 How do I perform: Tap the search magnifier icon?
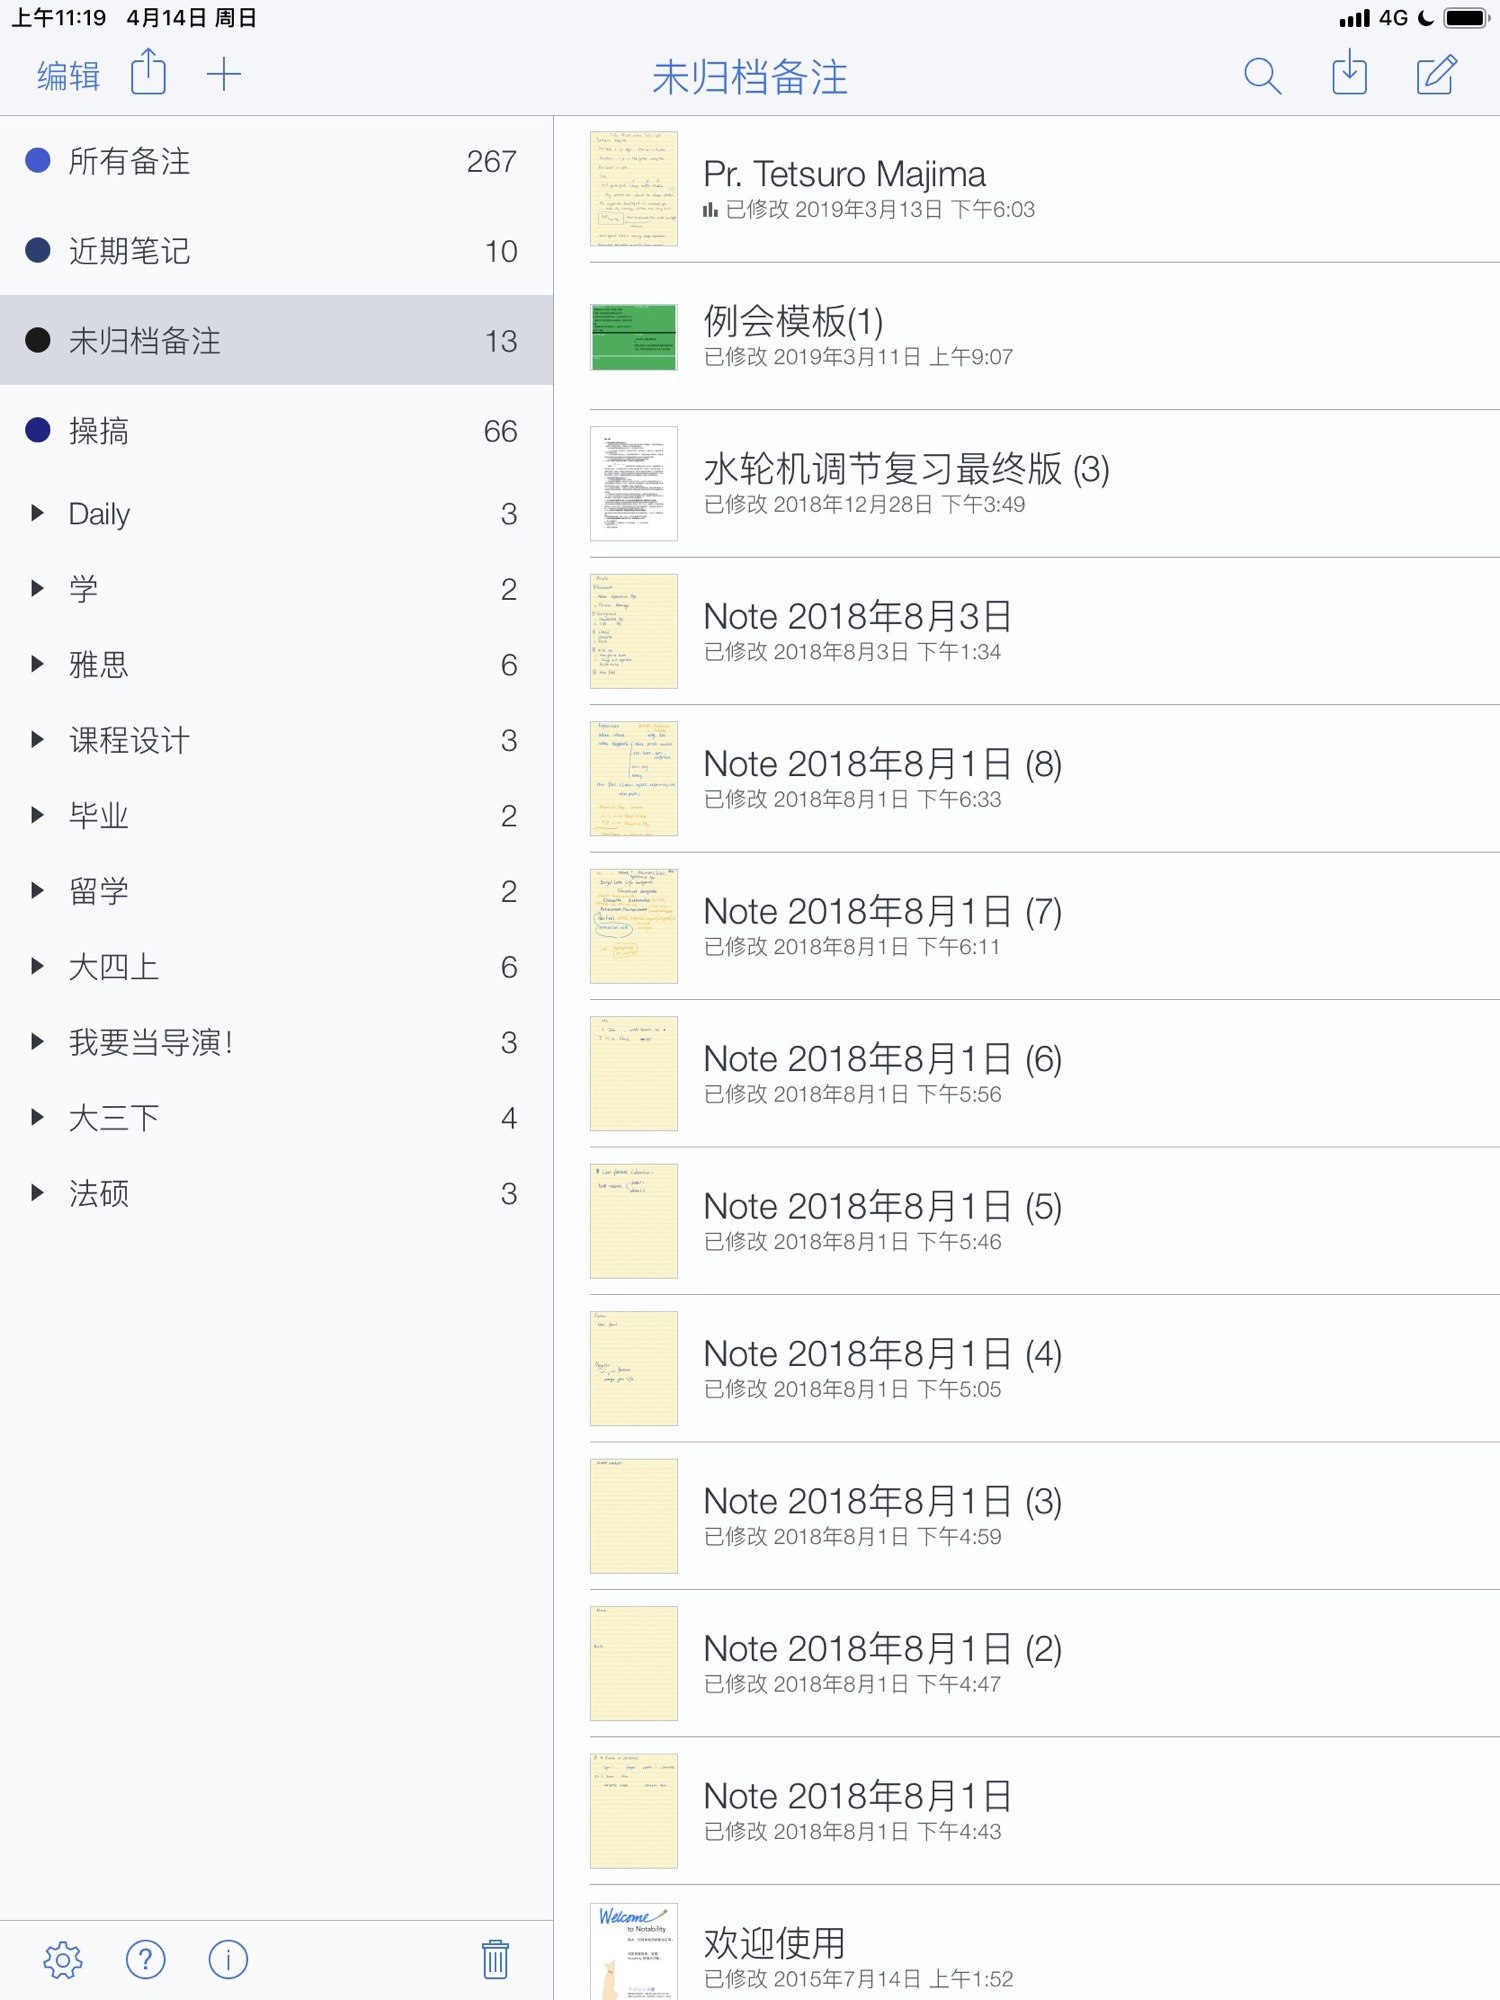1262,75
